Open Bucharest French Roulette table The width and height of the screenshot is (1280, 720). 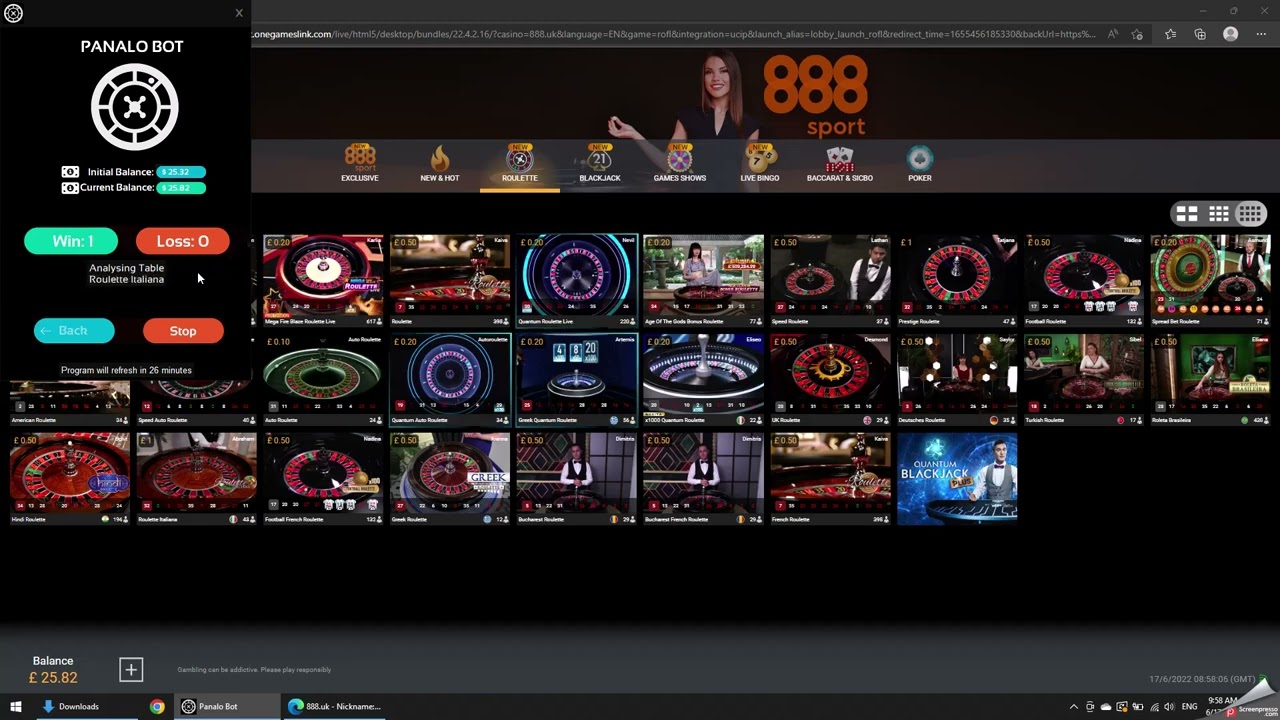tap(703, 478)
